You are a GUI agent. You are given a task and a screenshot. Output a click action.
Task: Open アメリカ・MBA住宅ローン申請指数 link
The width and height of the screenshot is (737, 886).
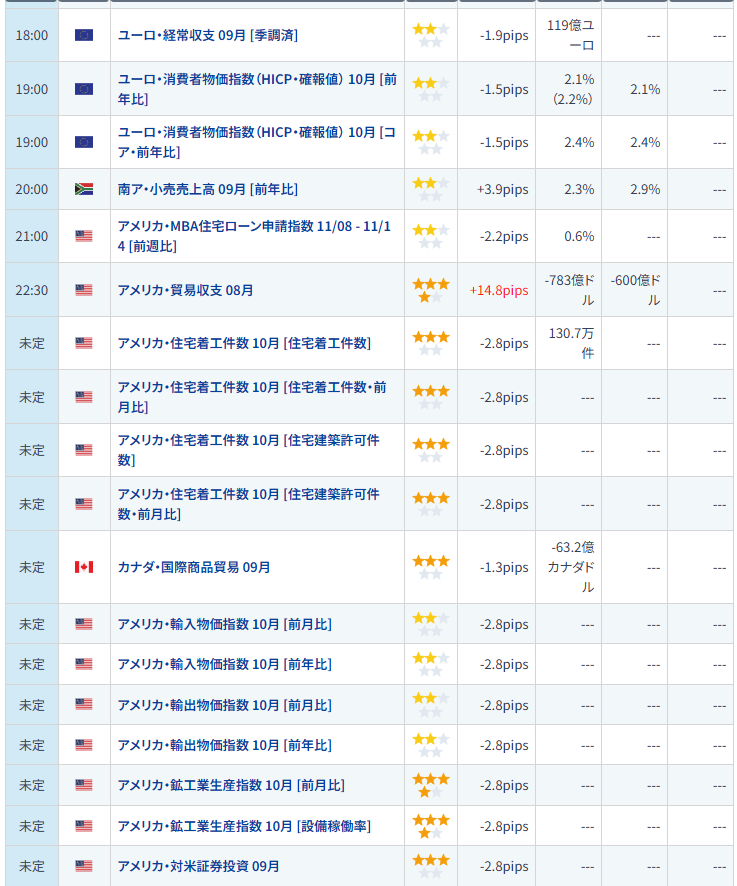(x=256, y=236)
